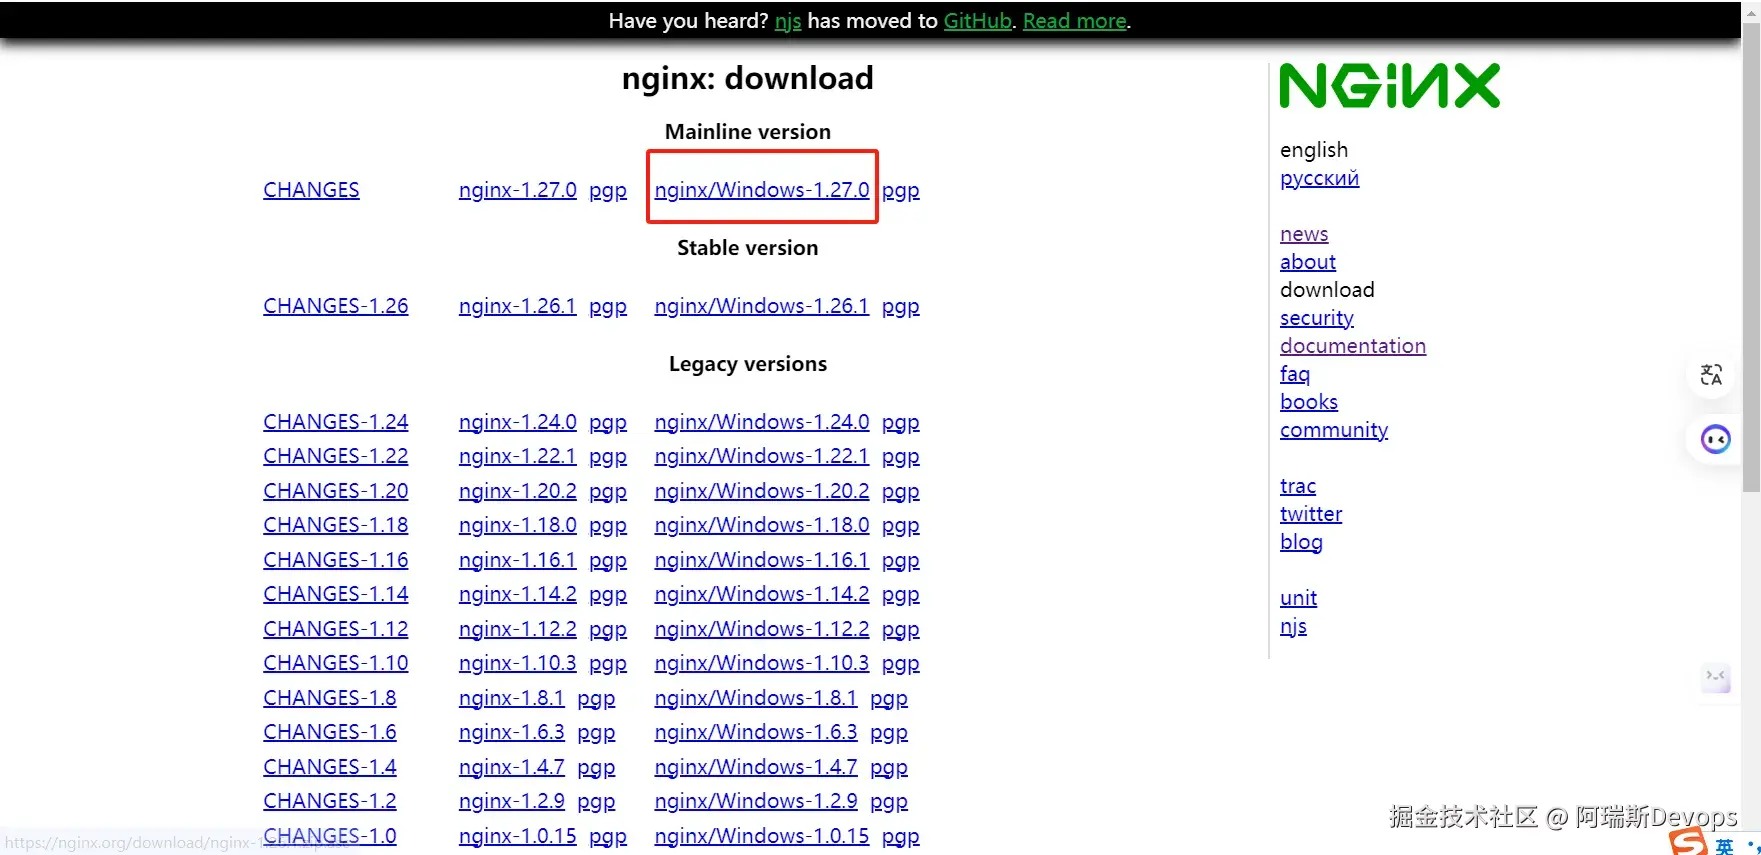Open the purple assistant face icon
Image resolution: width=1761 pixels, height=855 pixels.
1715,439
